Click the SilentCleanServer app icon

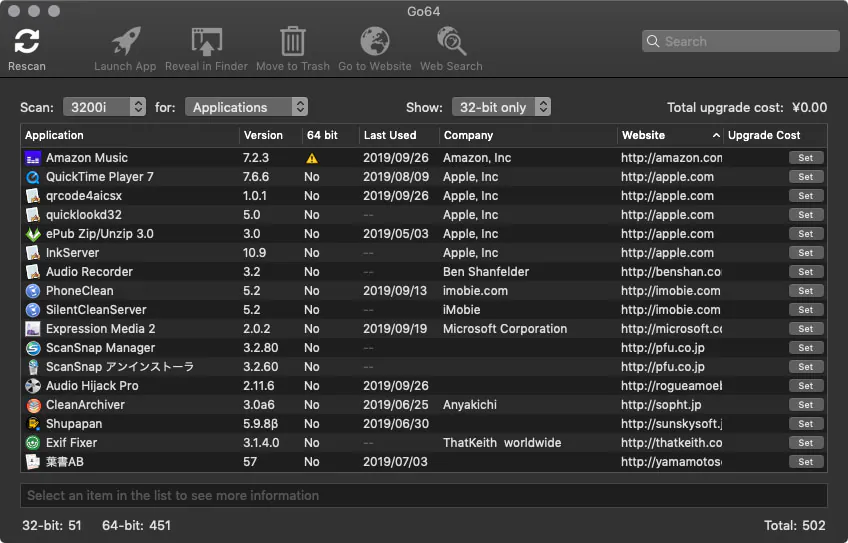(33, 310)
